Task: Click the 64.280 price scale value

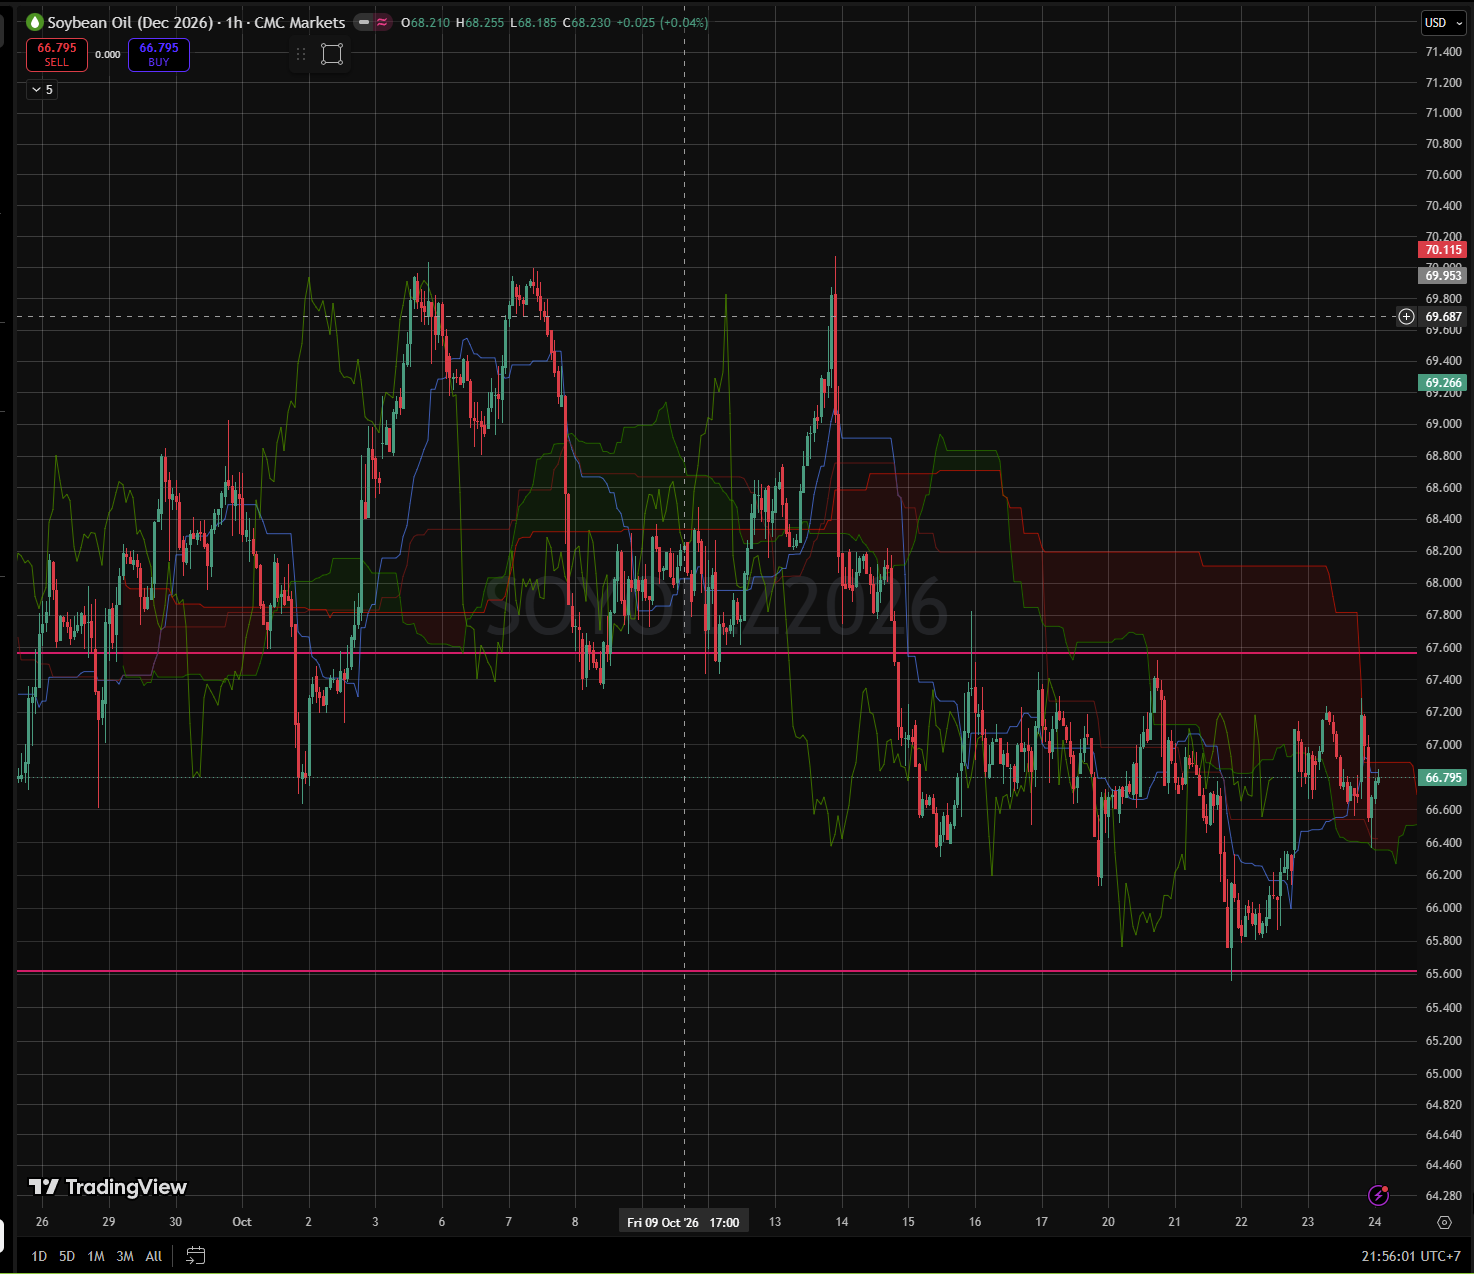Action: click(1443, 1196)
